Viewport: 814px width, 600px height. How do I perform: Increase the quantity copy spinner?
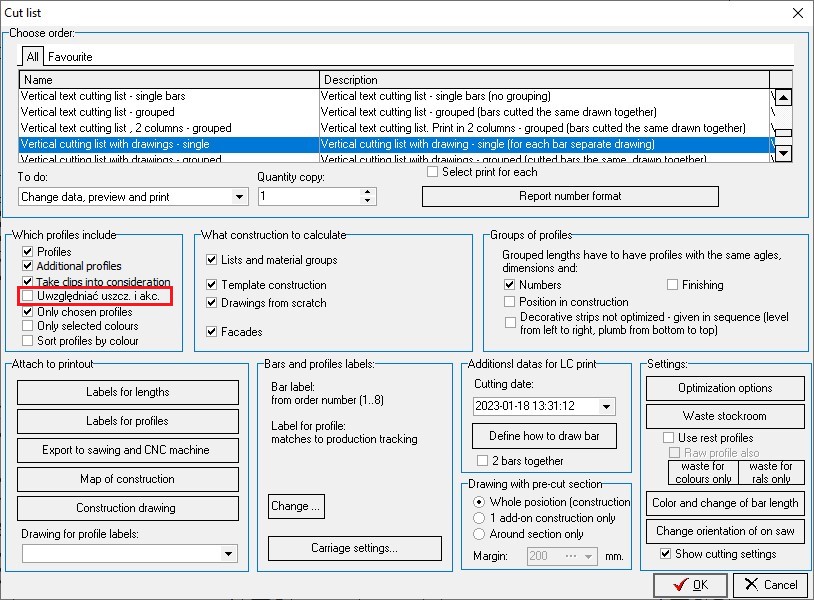coord(368,192)
